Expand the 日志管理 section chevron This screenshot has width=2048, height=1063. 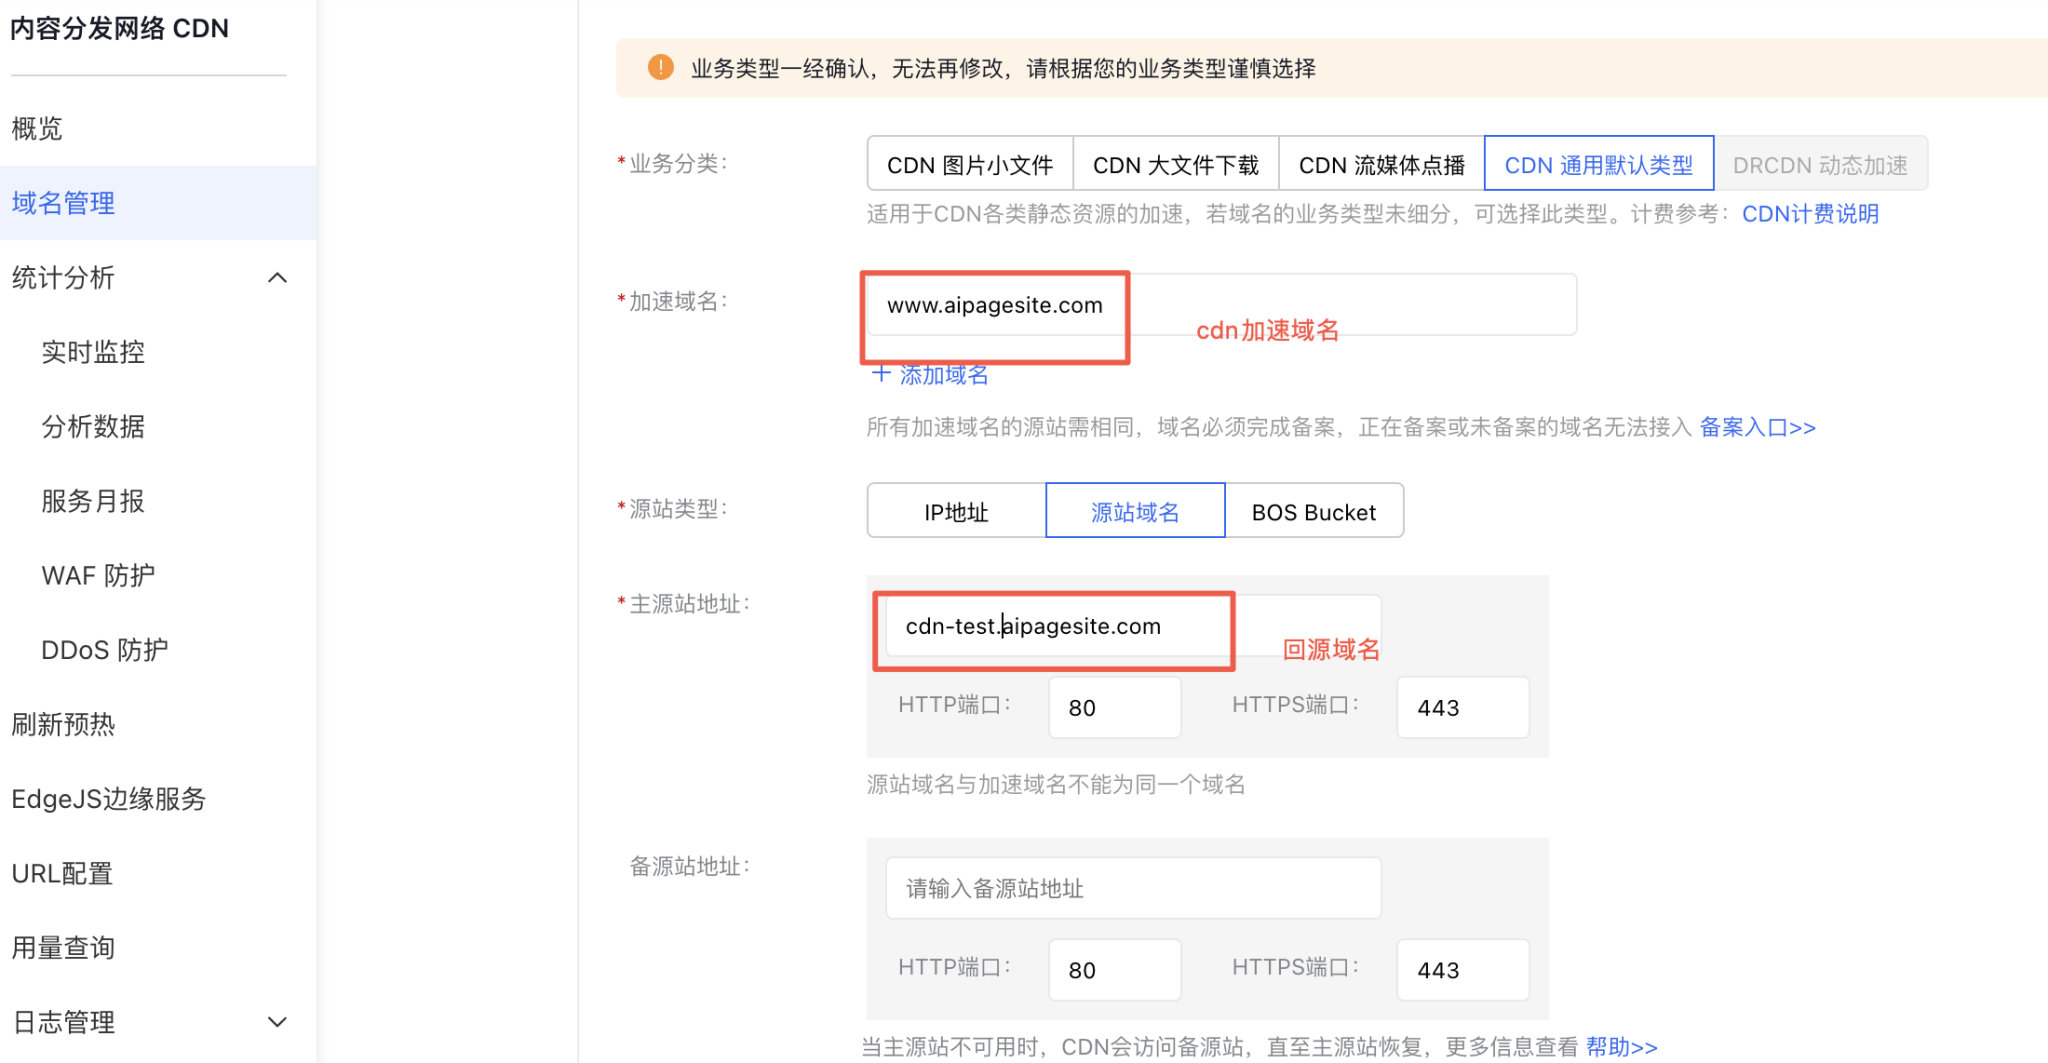[x=278, y=1022]
